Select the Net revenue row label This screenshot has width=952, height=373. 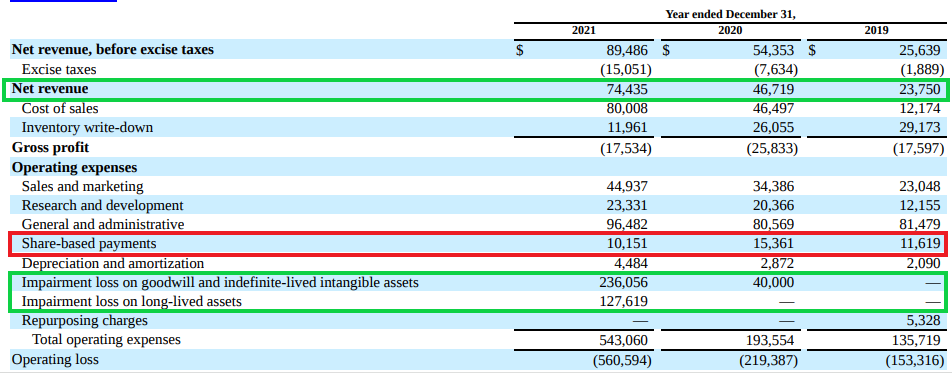click(x=50, y=89)
